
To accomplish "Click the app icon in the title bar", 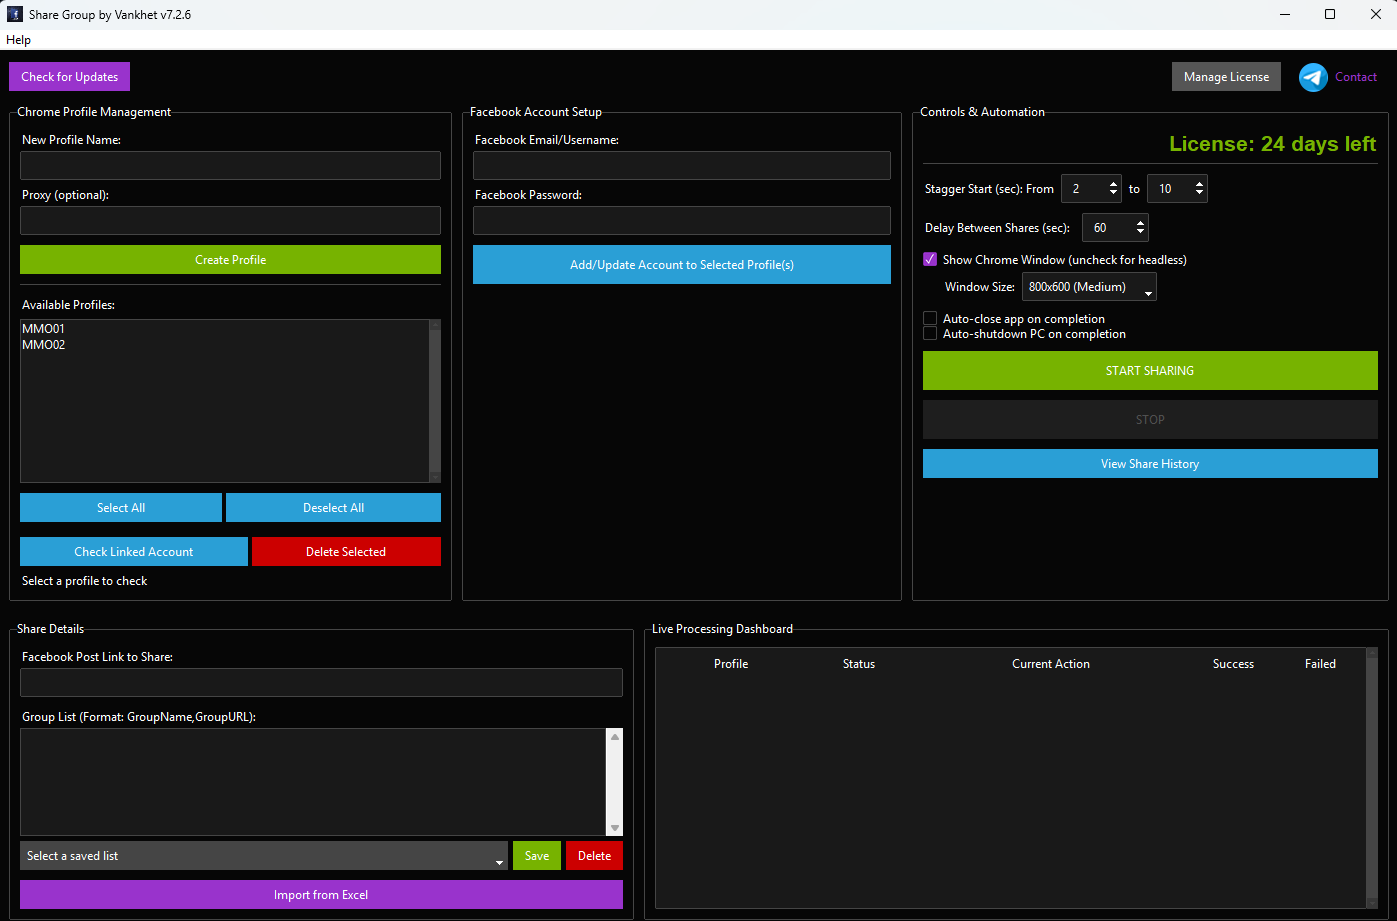I will 14,15.
